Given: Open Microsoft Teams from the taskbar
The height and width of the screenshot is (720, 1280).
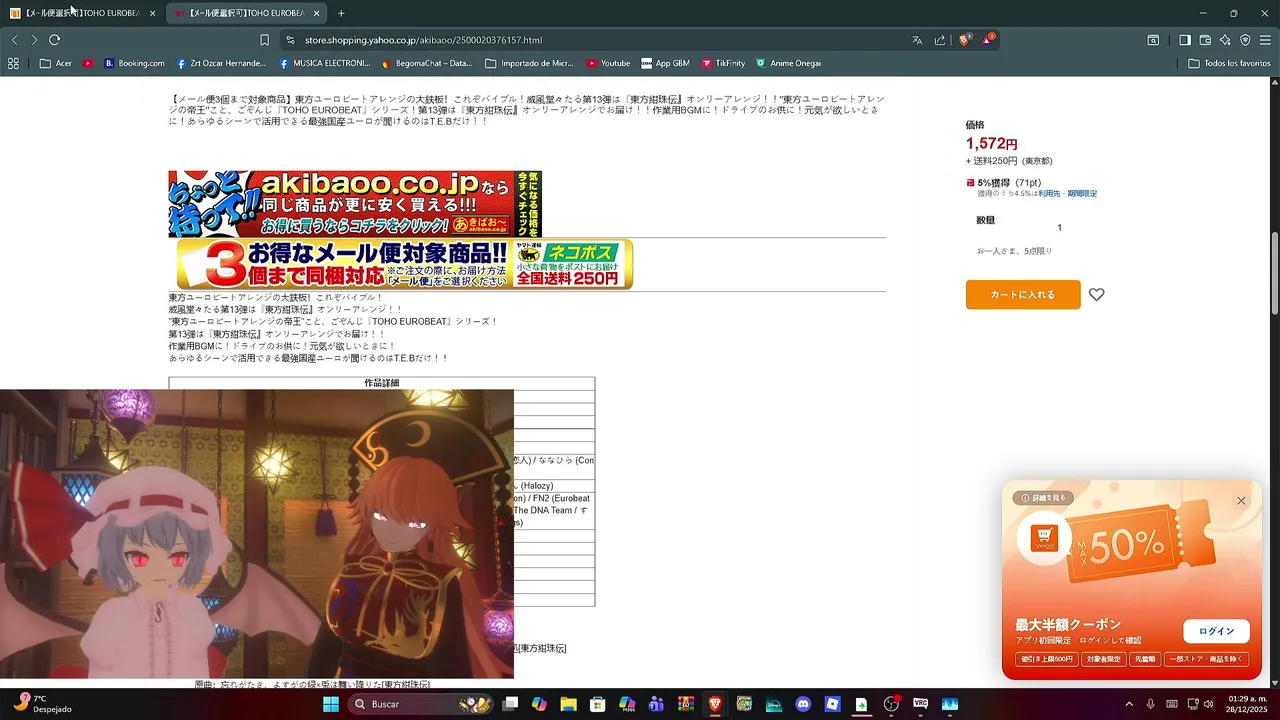Looking at the screenshot, I should (656, 704).
